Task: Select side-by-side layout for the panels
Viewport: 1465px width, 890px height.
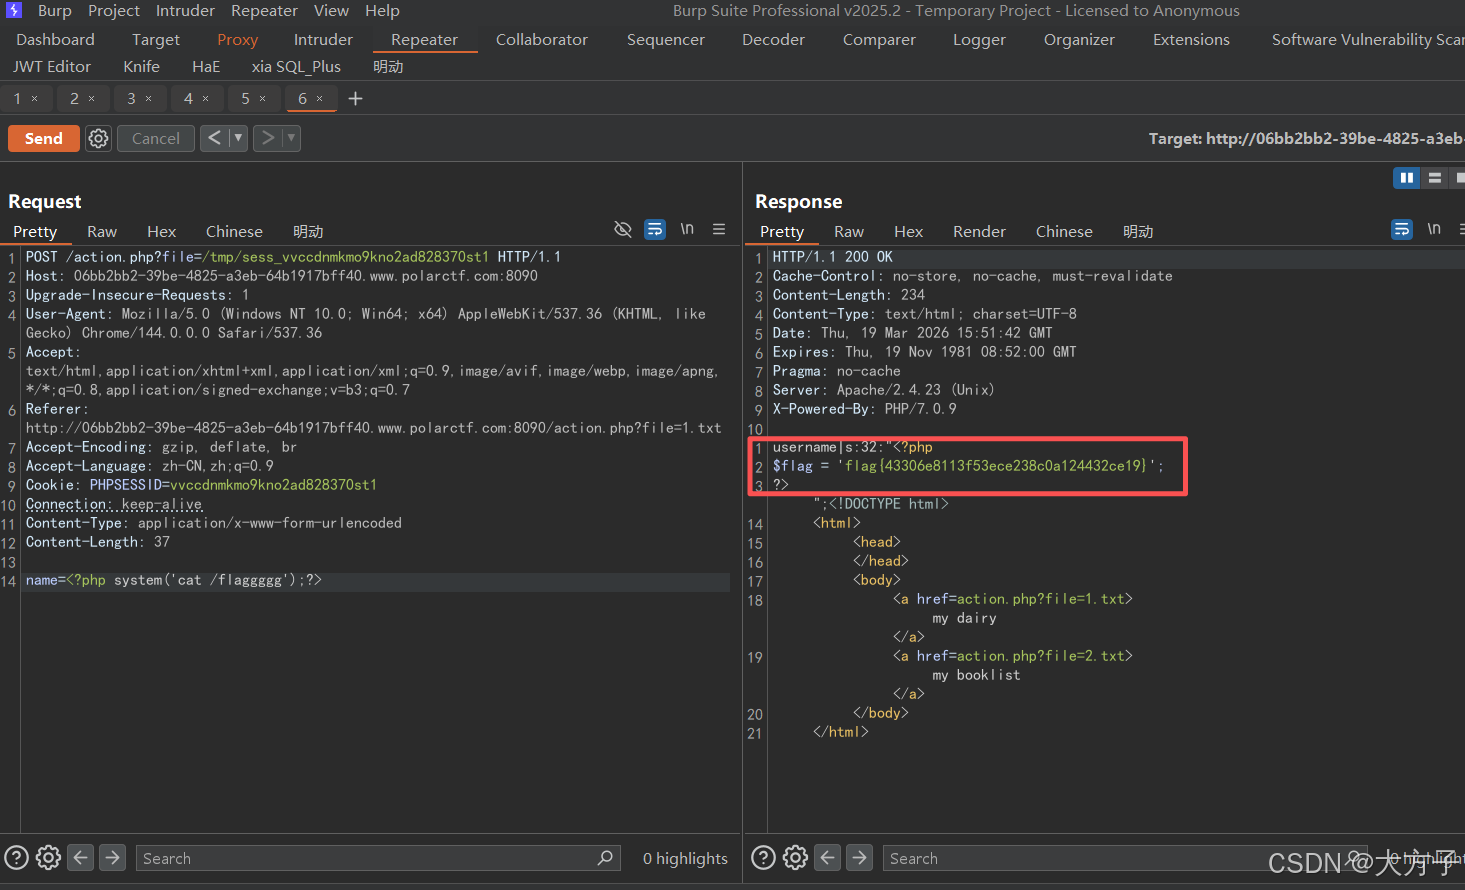Action: click(x=1407, y=178)
